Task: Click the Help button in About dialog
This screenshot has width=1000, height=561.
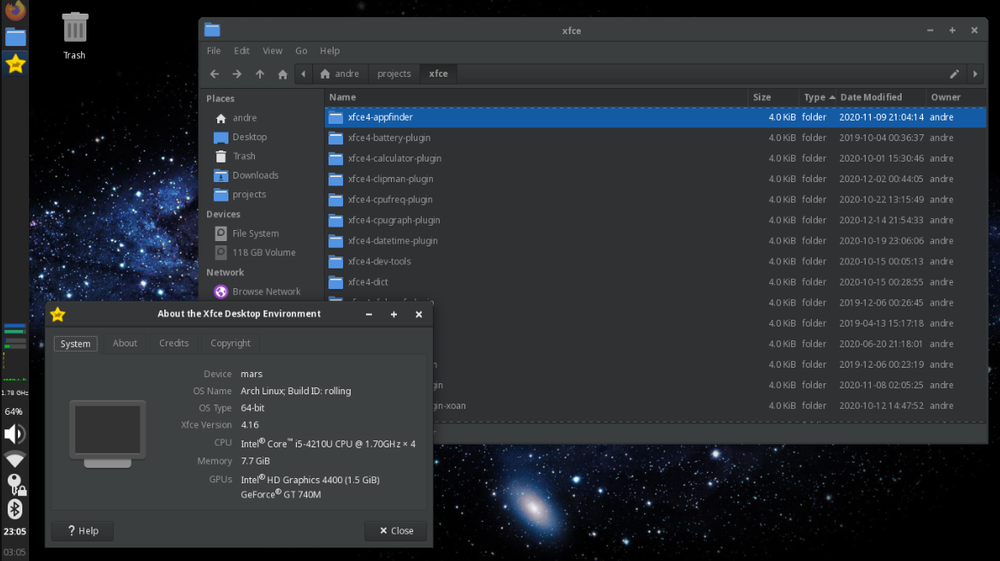Action: [x=83, y=530]
